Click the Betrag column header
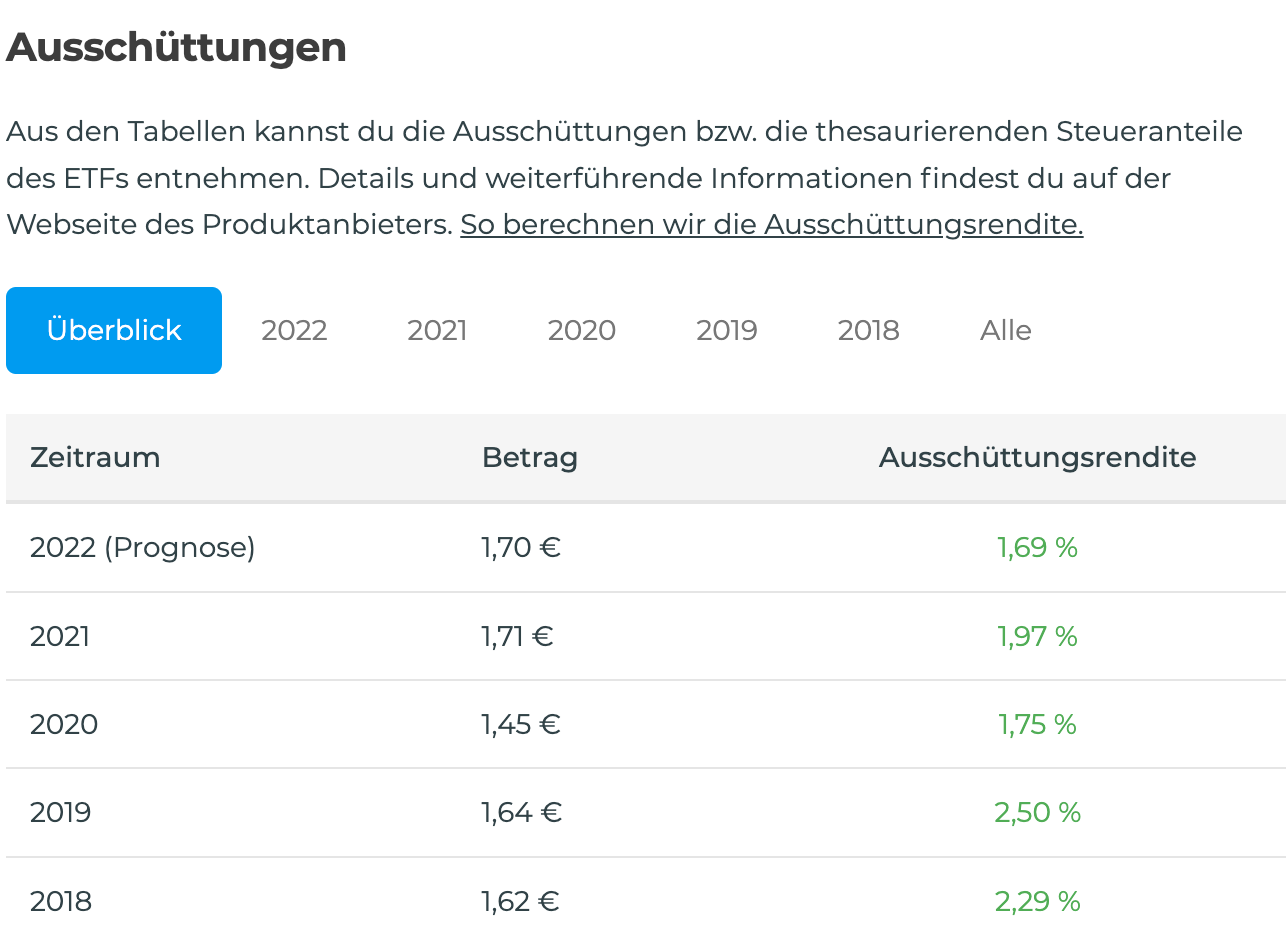The image size is (1286, 940). (530, 458)
